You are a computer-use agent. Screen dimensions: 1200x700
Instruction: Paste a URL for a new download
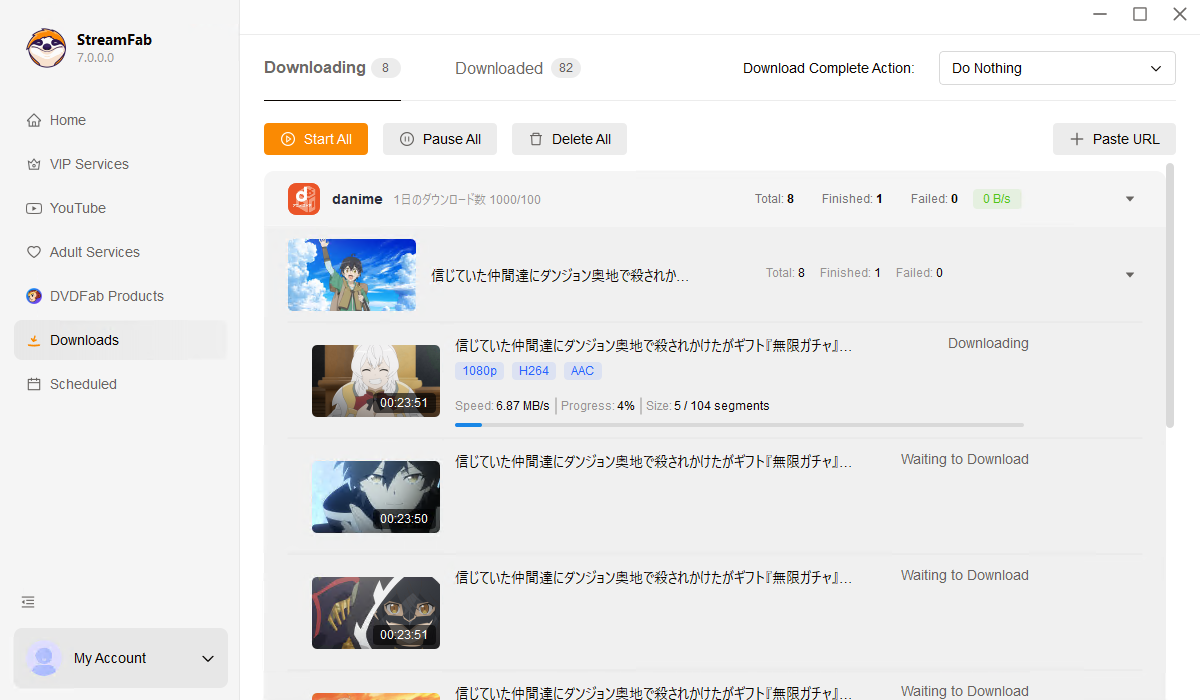point(1114,139)
